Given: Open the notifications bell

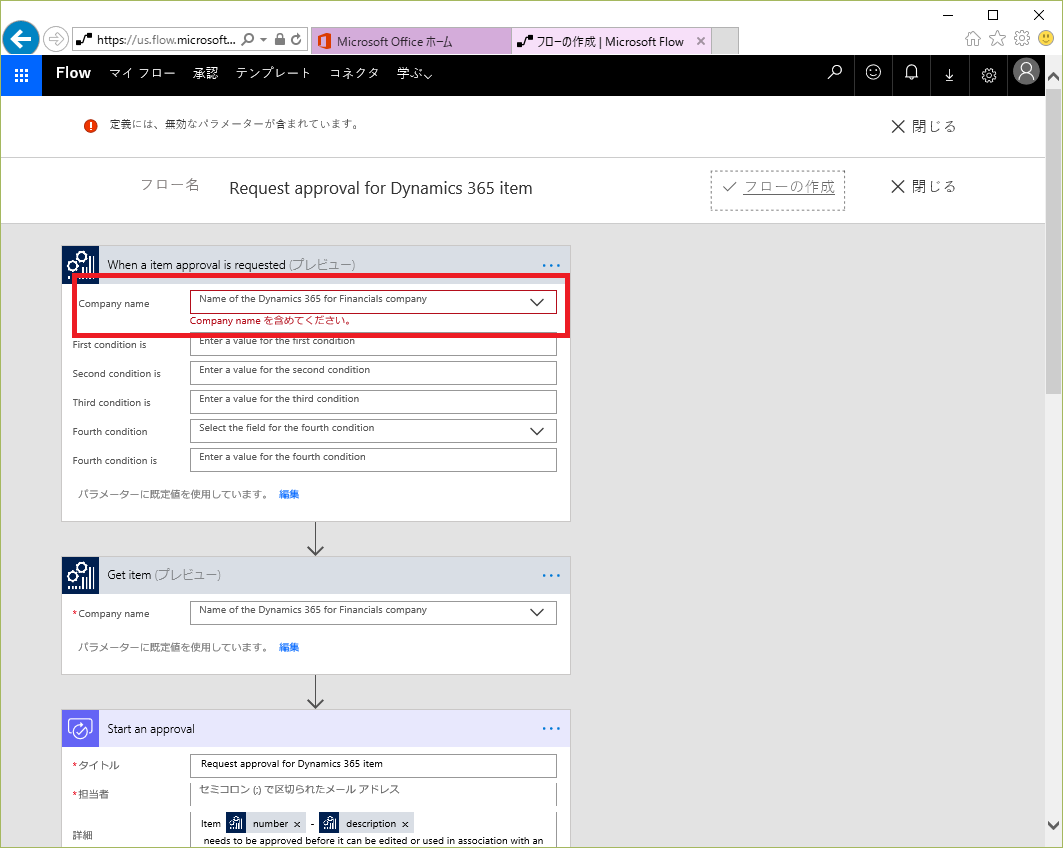Looking at the screenshot, I should tap(912, 73).
